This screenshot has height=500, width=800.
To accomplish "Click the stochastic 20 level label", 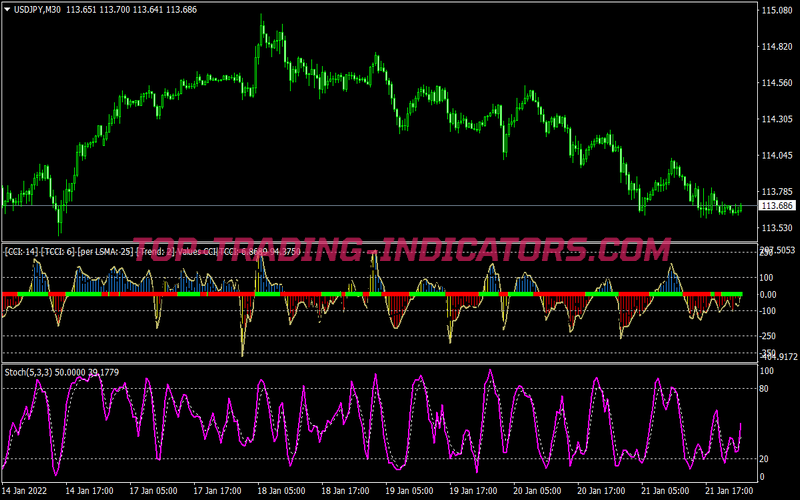I will pyautogui.click(x=764, y=459).
